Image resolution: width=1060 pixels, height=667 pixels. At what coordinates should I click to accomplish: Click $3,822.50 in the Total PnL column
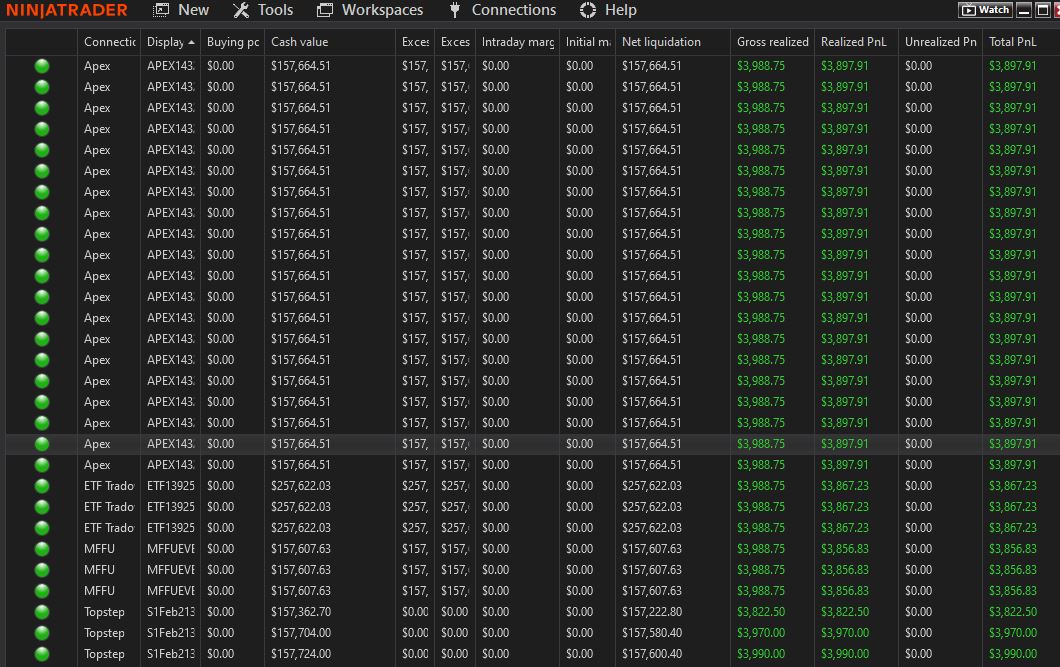point(1013,612)
